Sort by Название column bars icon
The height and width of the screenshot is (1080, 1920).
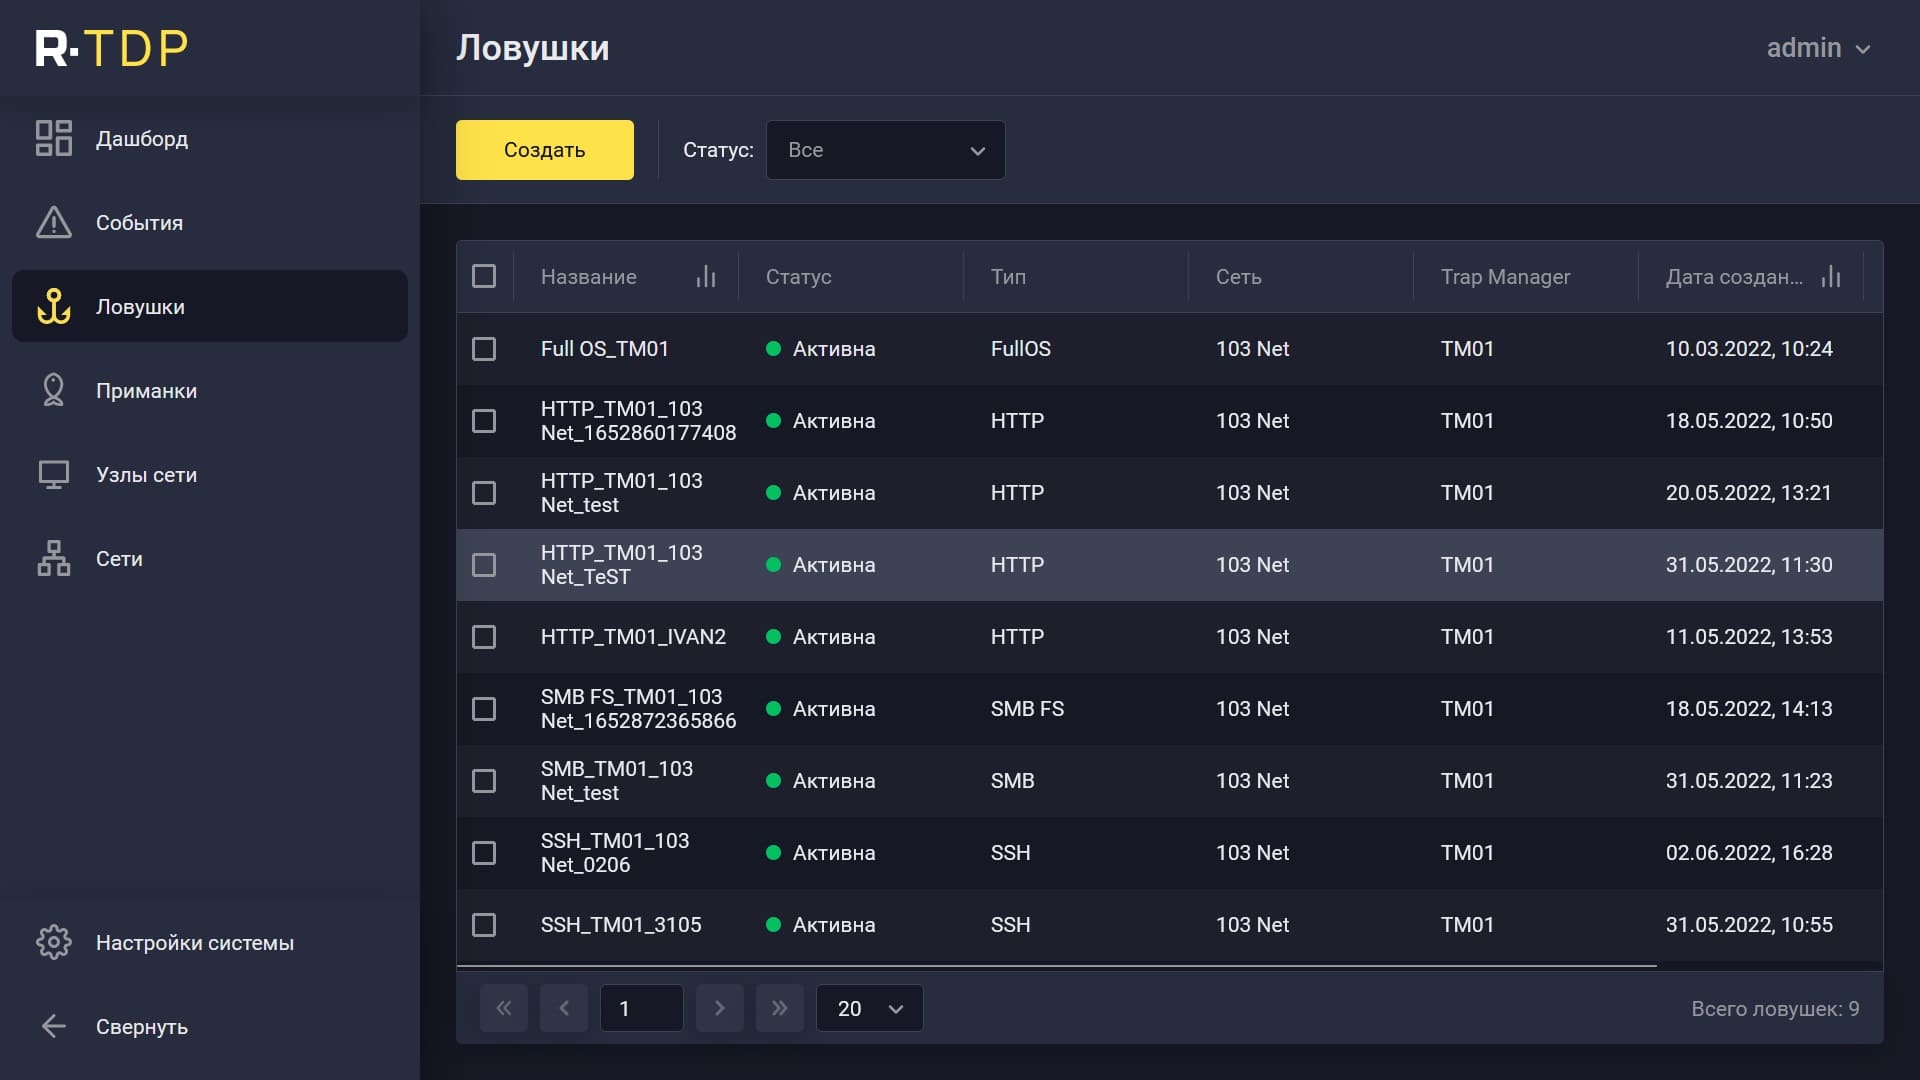coord(706,277)
